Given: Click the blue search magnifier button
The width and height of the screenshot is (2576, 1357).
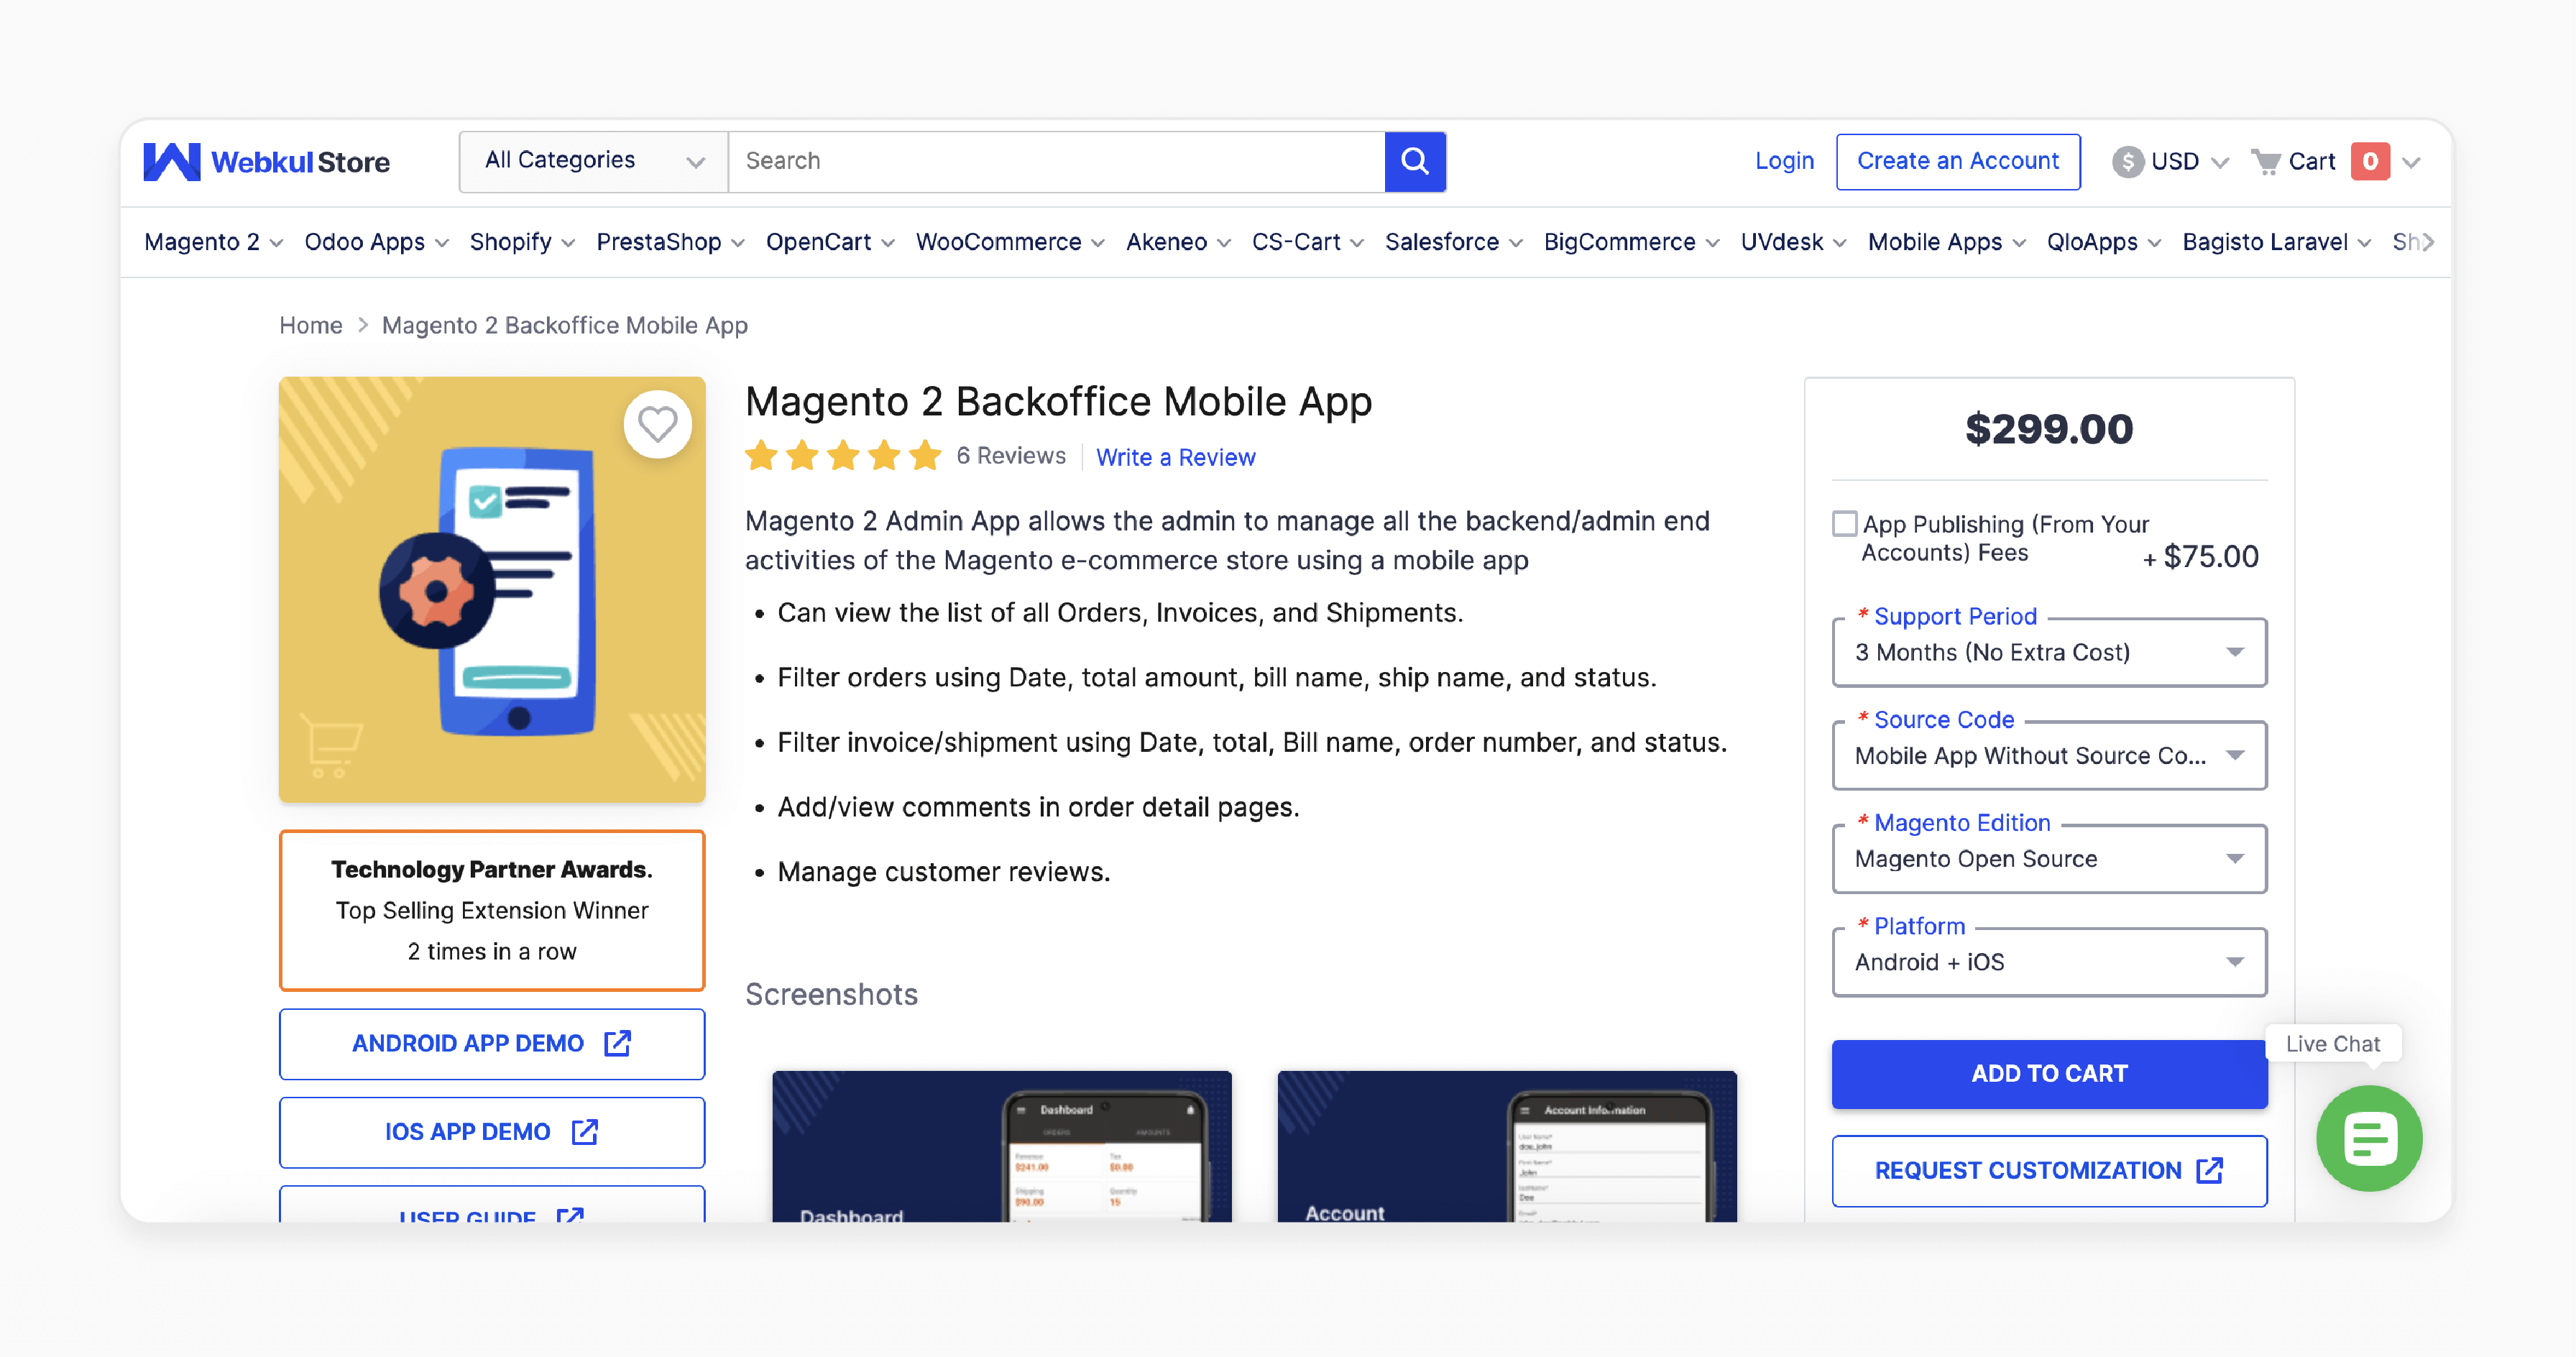Looking at the screenshot, I should click(x=1414, y=161).
